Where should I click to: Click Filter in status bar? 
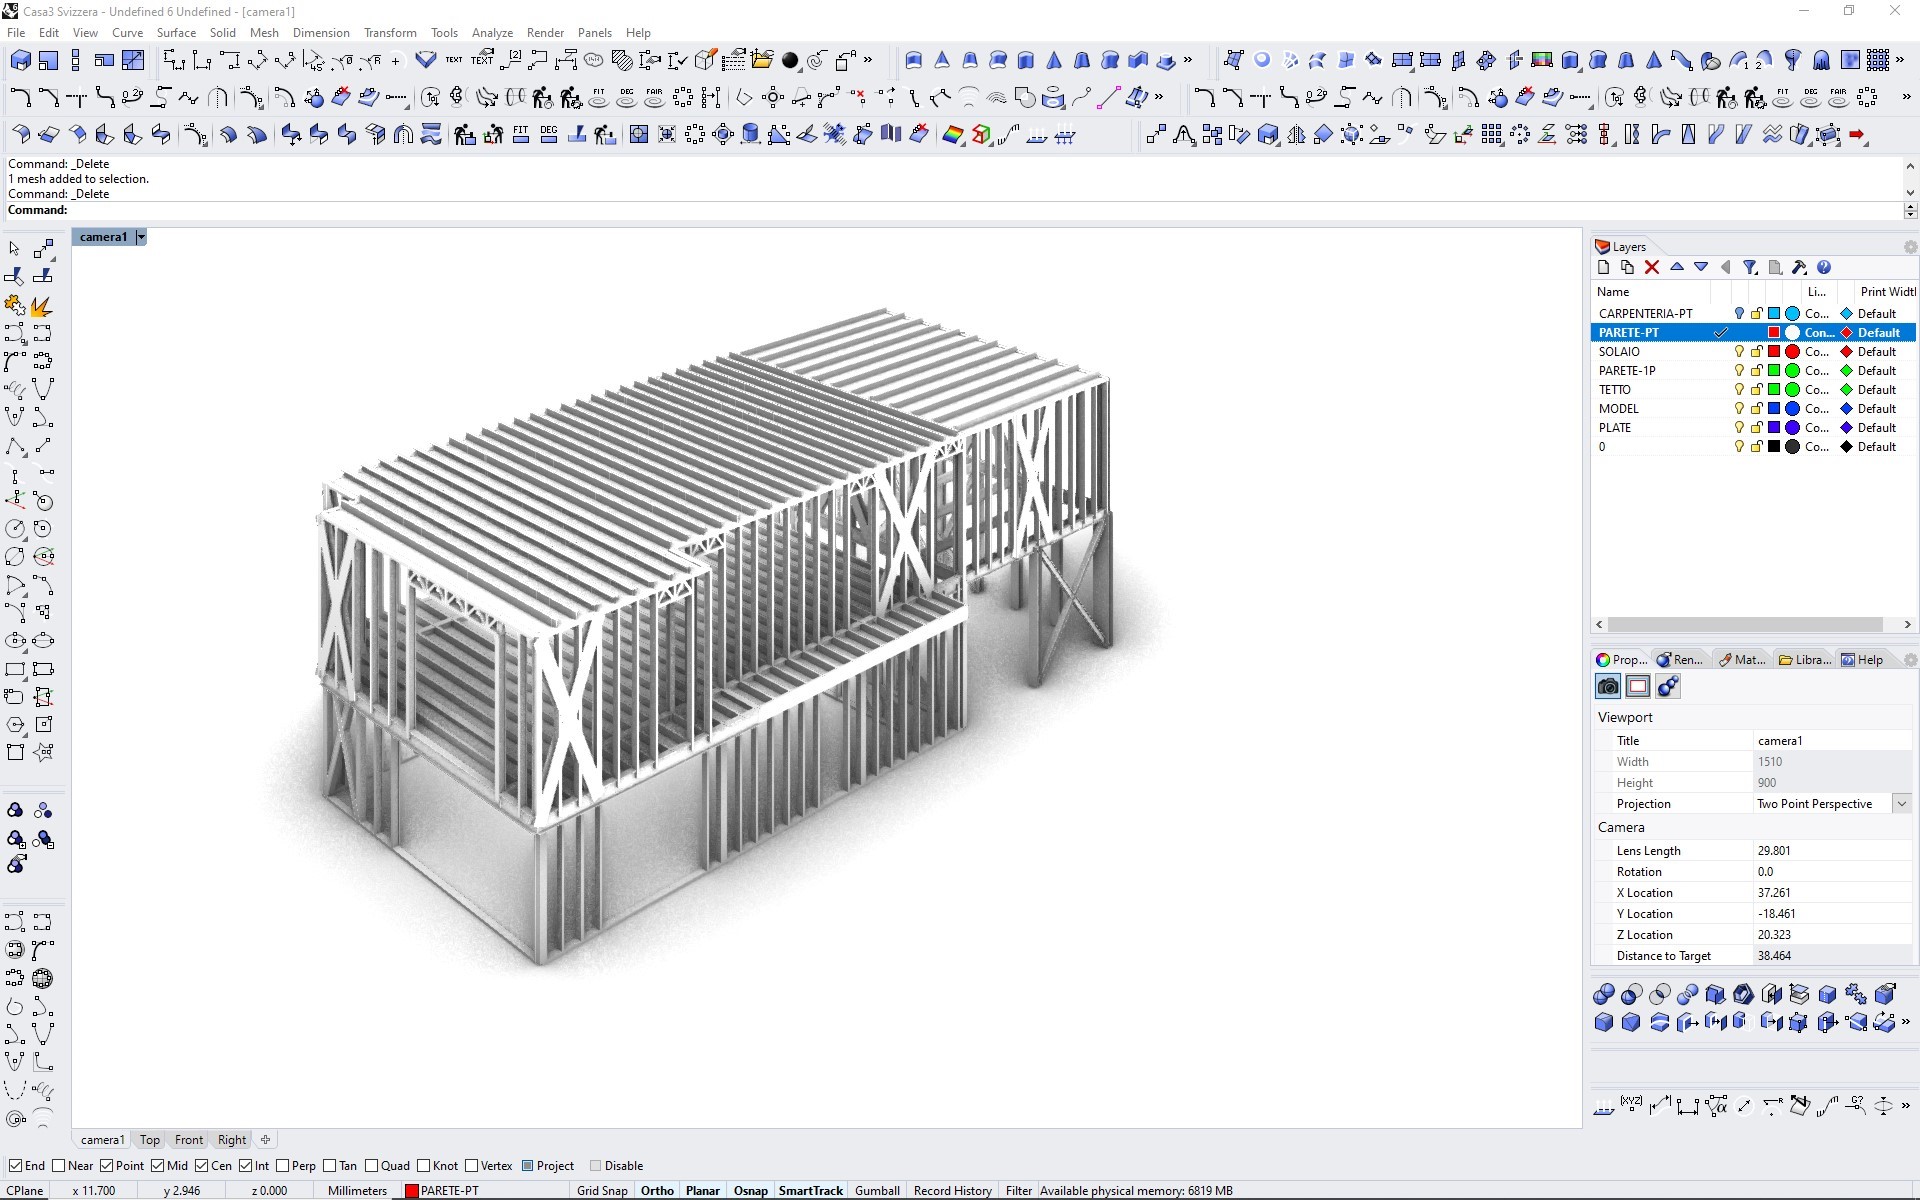pyautogui.click(x=1018, y=1191)
